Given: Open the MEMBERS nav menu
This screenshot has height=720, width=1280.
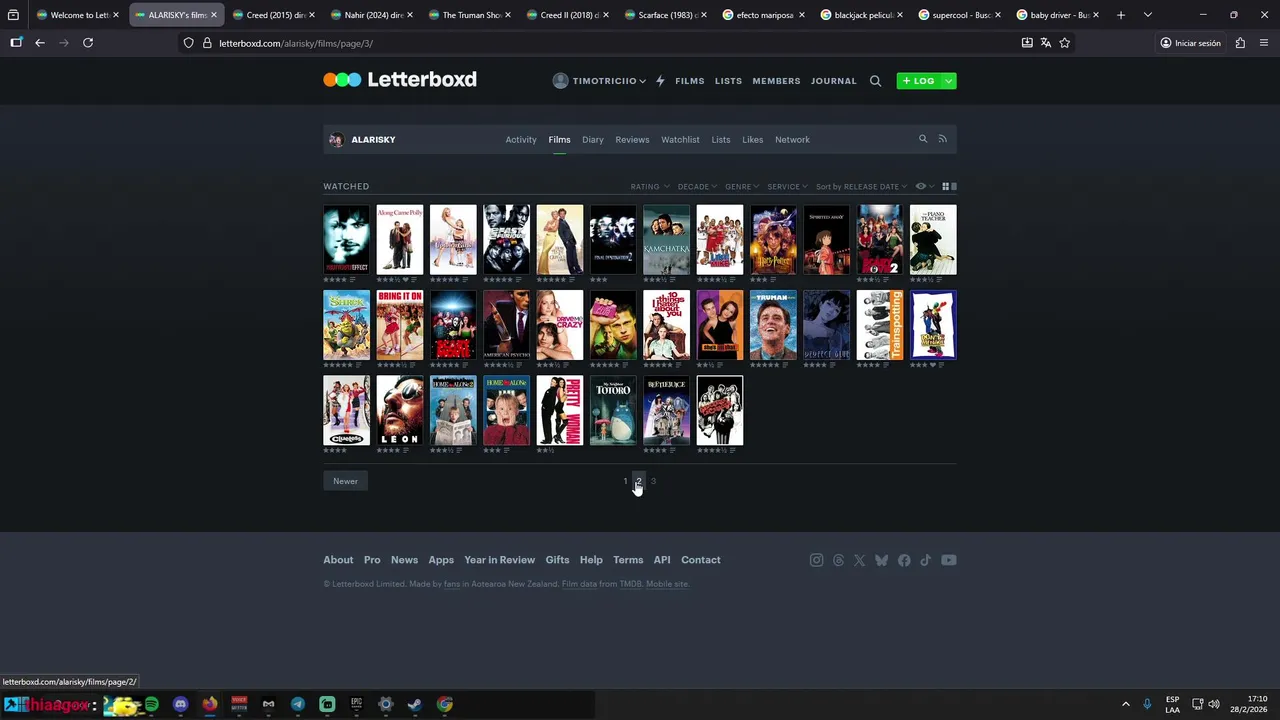Looking at the screenshot, I should click(776, 81).
